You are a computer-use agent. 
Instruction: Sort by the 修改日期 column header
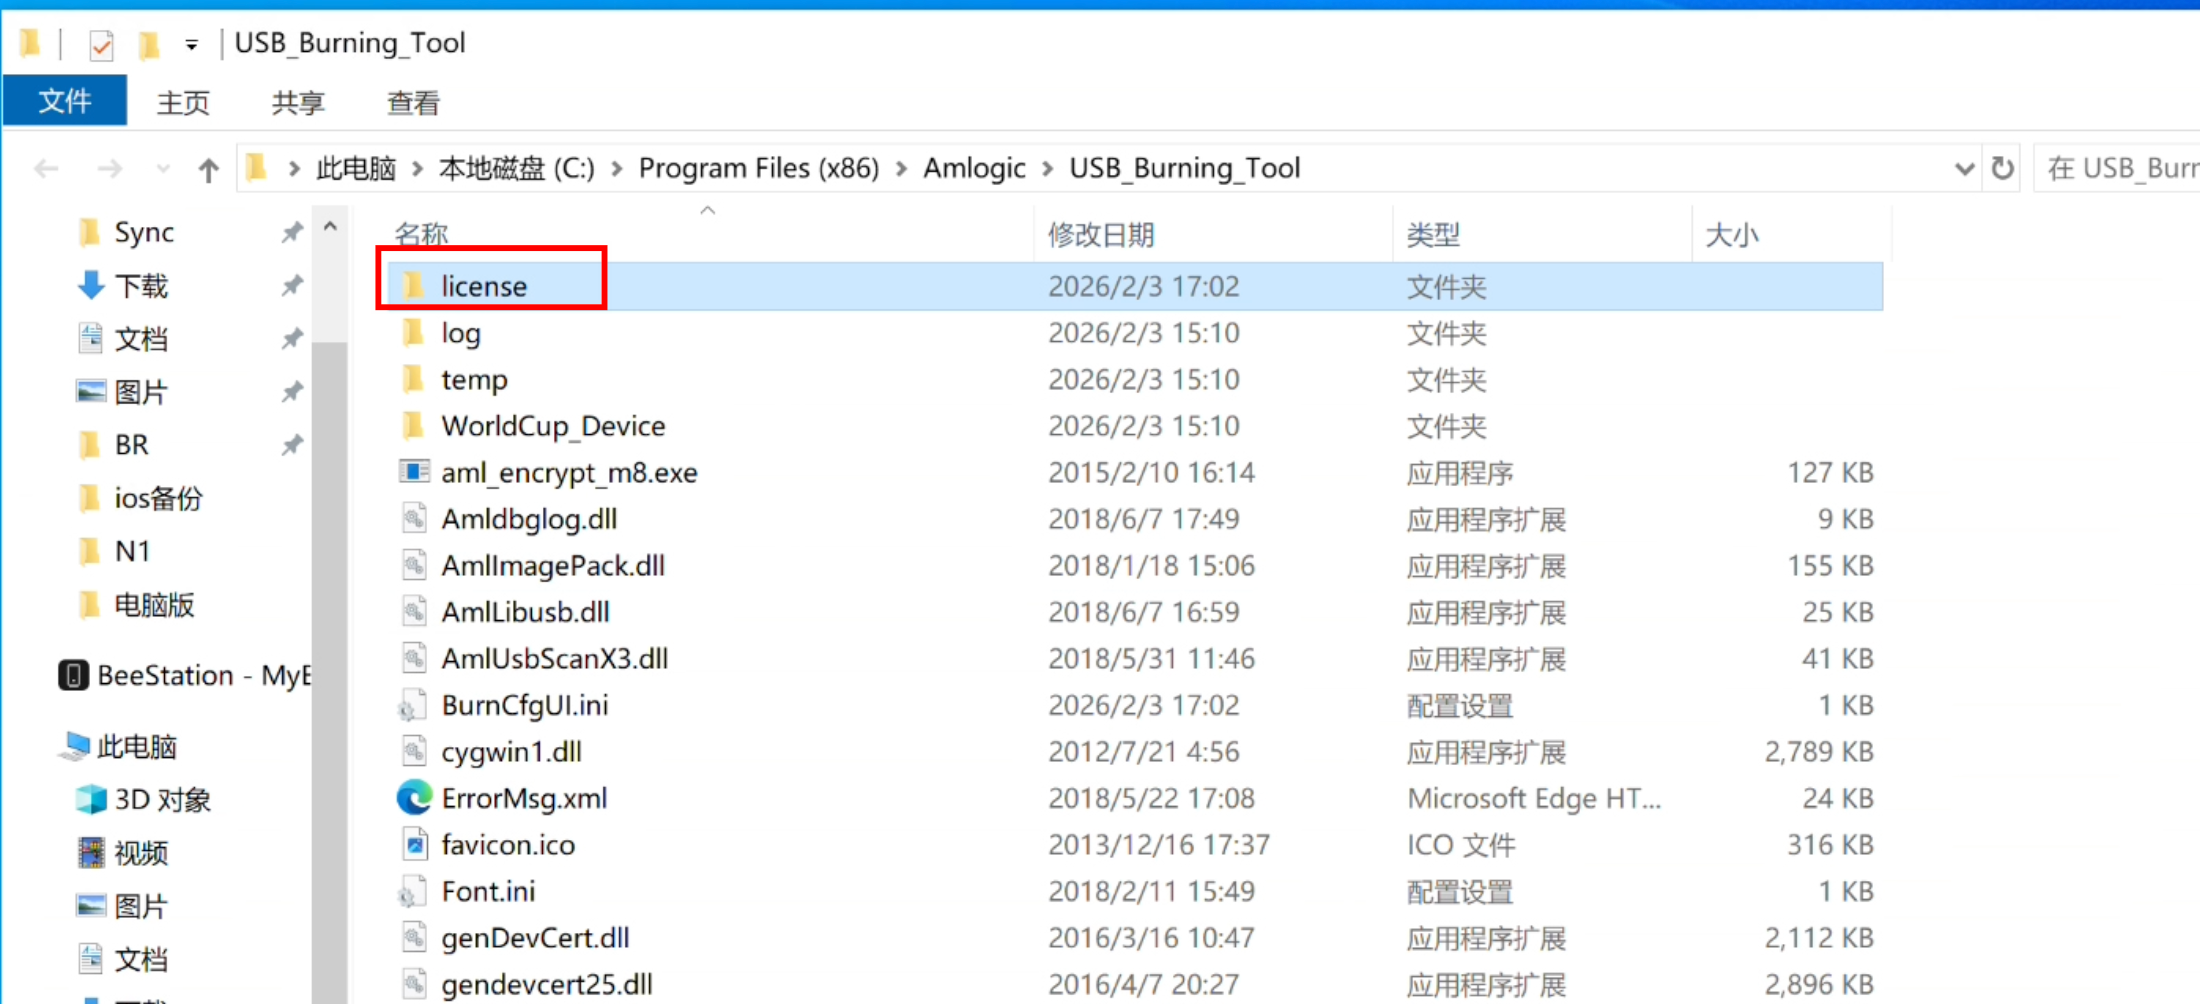click(x=1101, y=235)
